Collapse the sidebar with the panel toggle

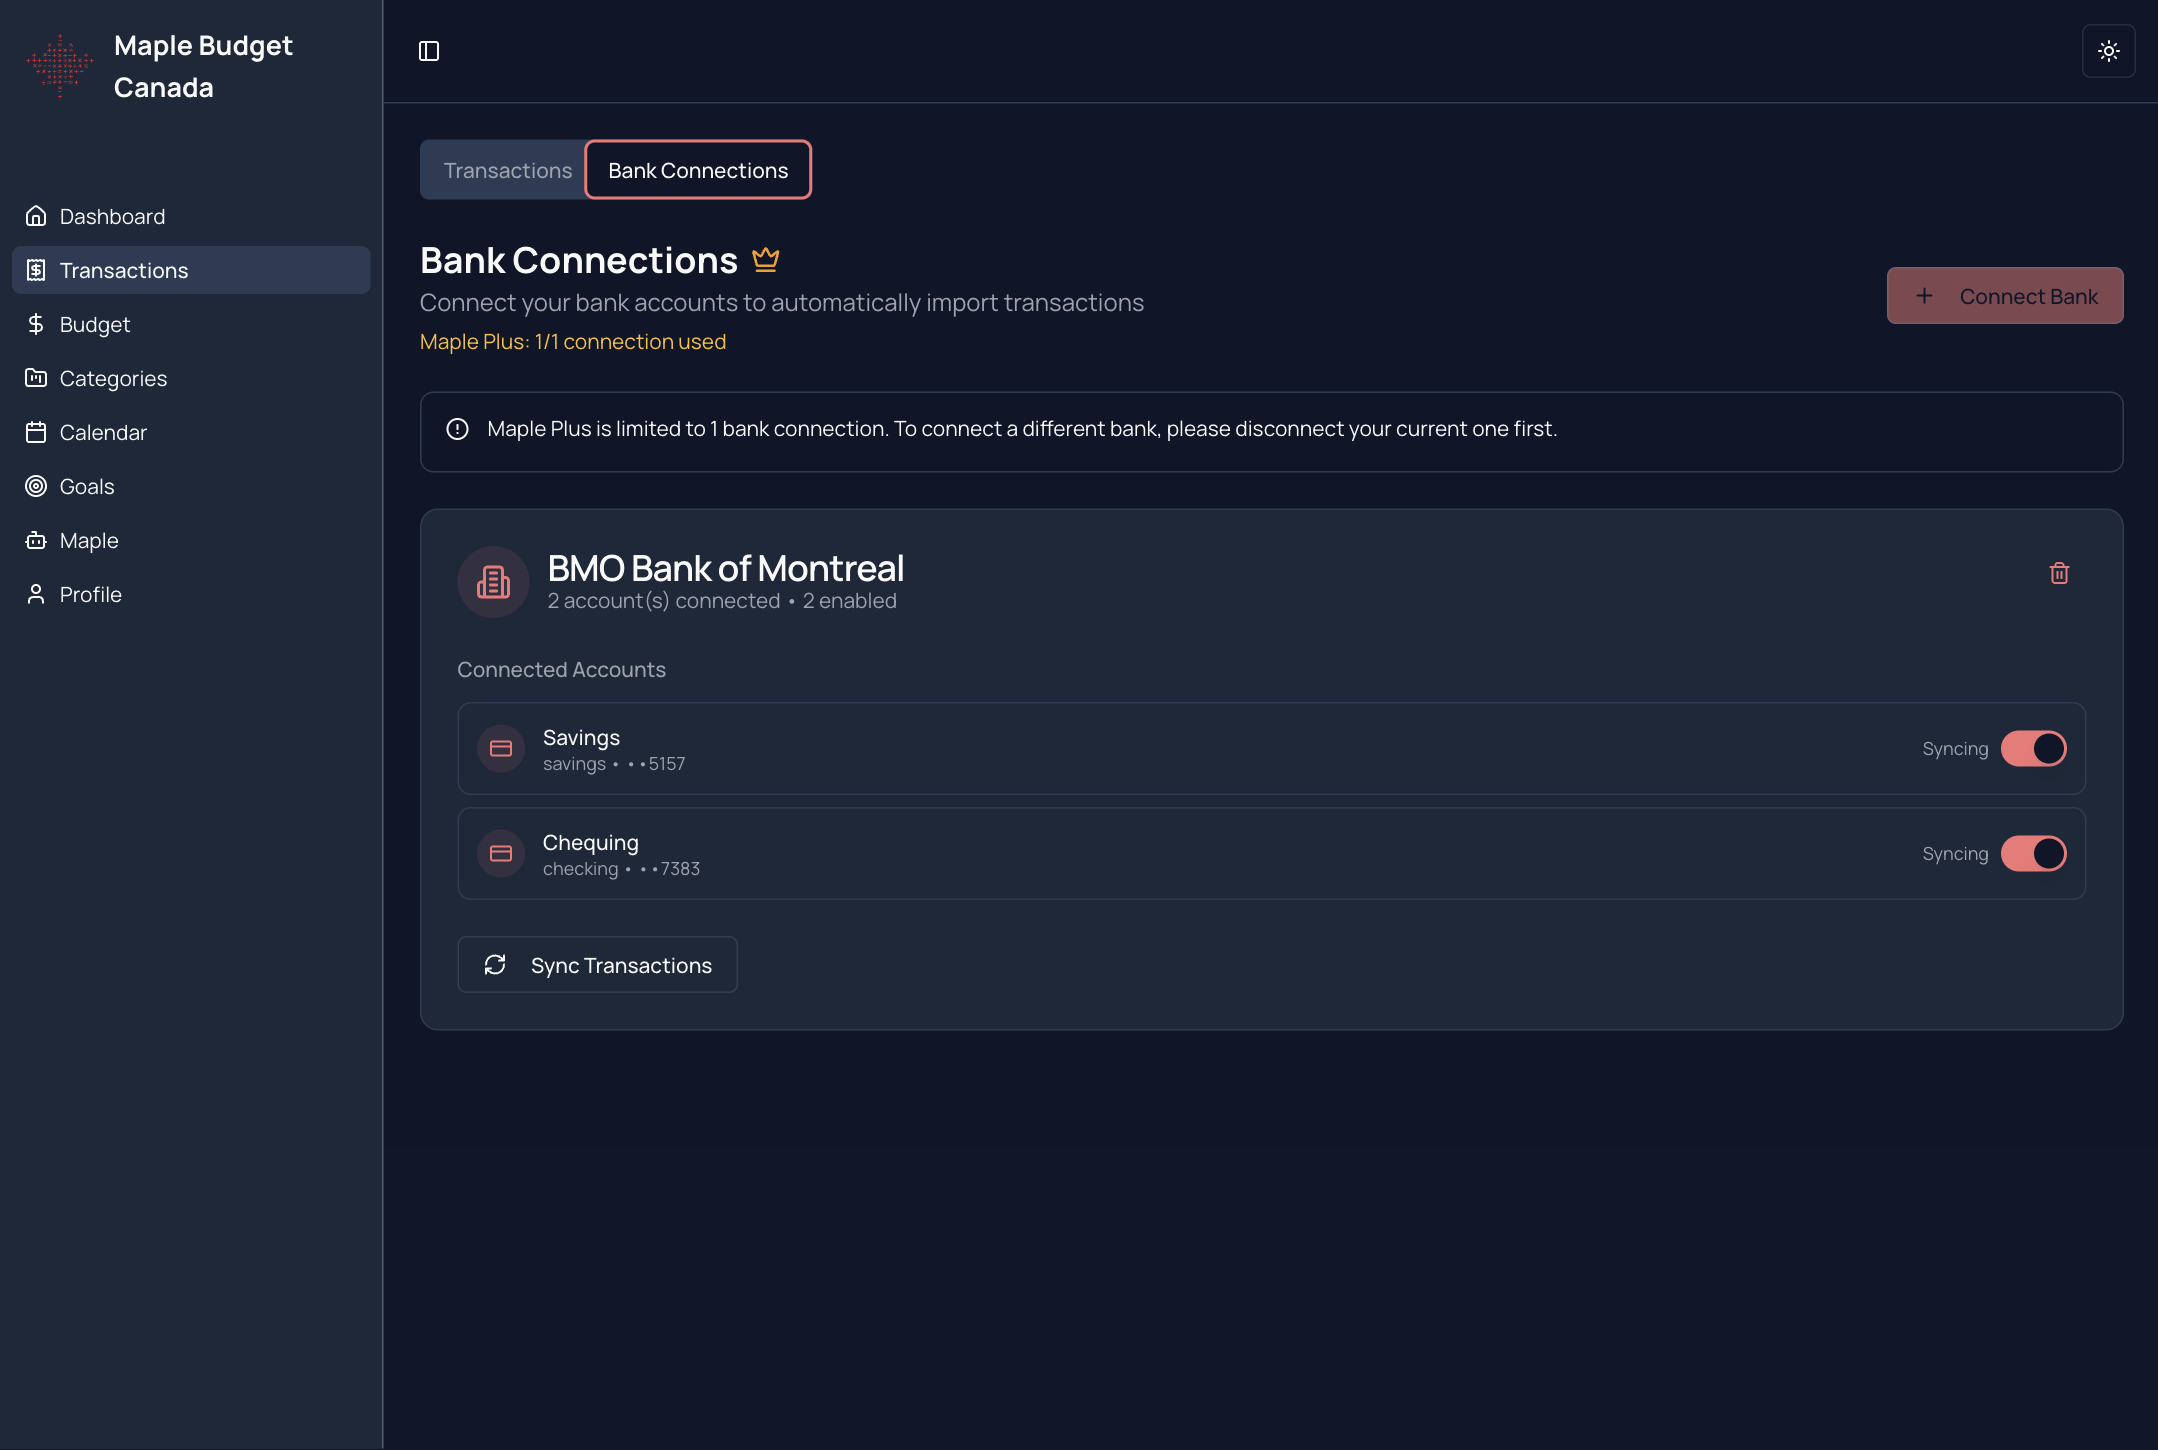(429, 51)
